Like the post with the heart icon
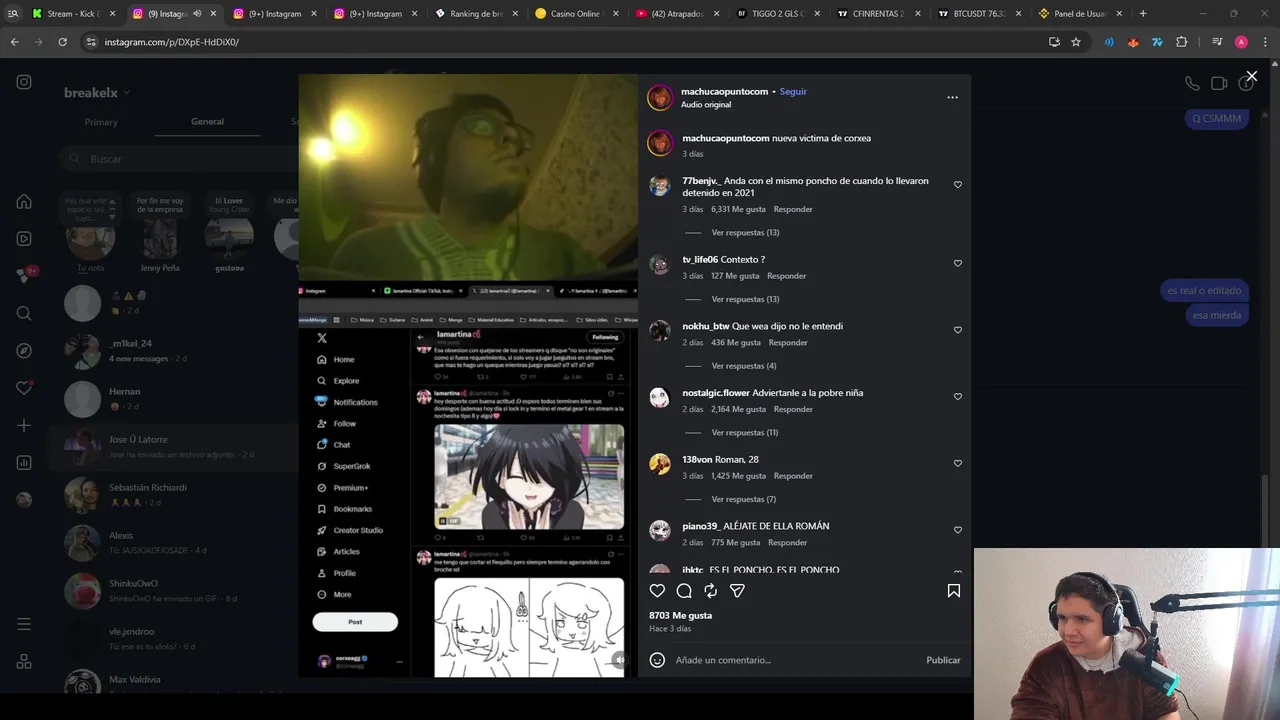This screenshot has width=1280, height=720. [657, 591]
